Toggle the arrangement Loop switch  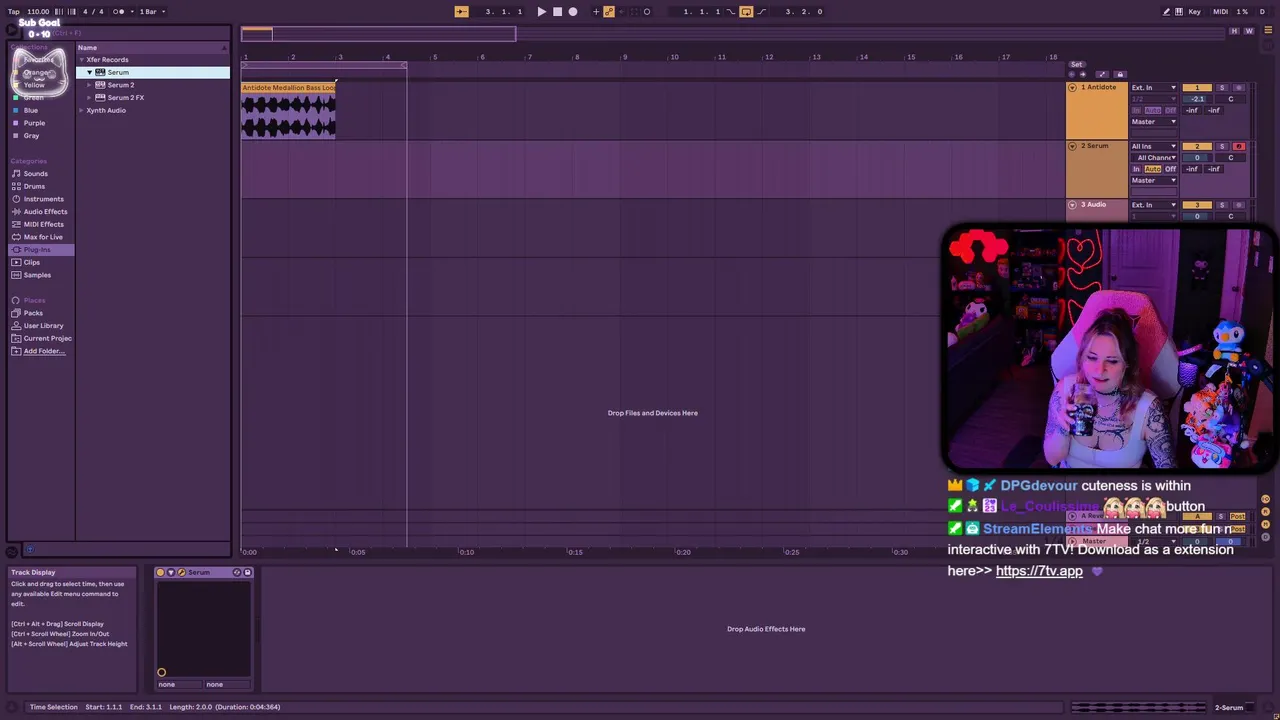[746, 12]
